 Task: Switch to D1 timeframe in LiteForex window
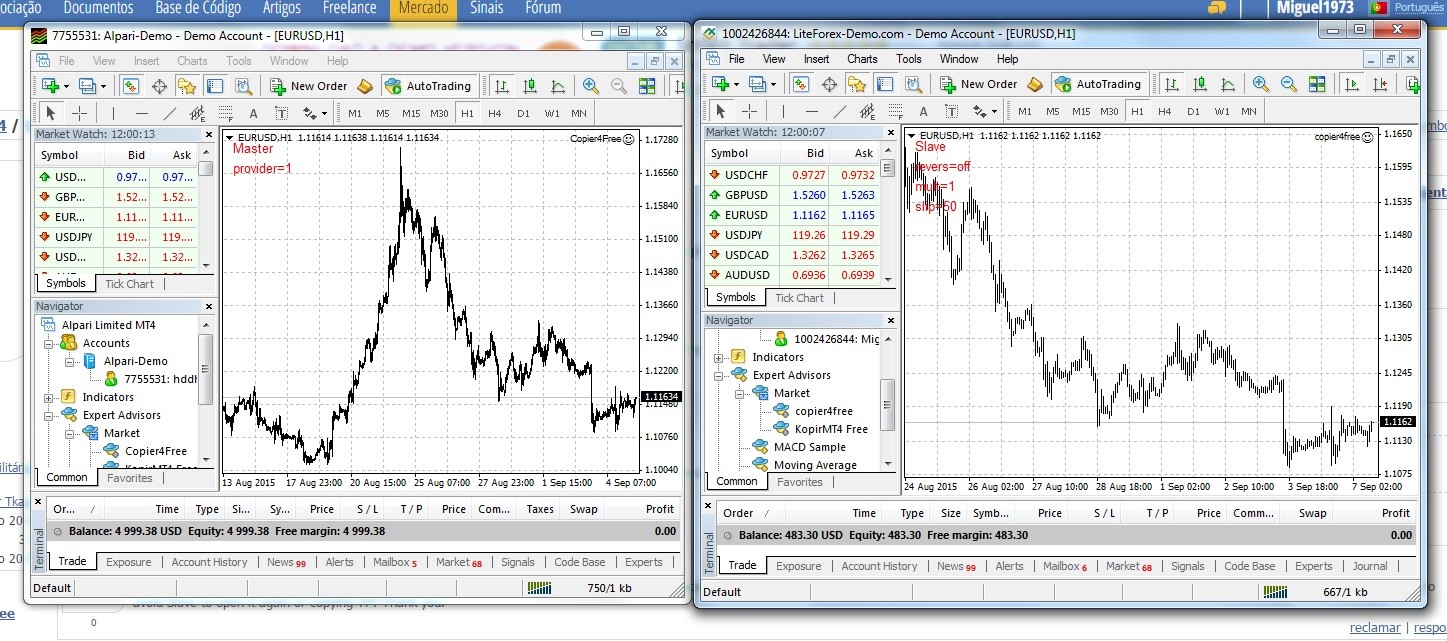pos(1193,111)
